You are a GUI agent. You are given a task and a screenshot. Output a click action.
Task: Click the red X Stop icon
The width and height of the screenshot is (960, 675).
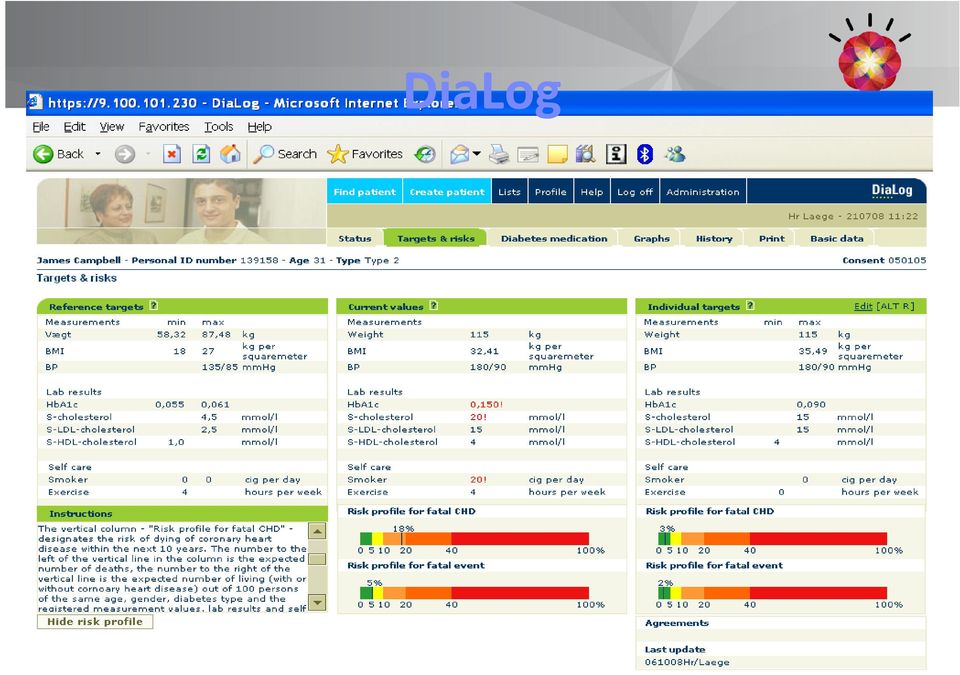(172, 154)
